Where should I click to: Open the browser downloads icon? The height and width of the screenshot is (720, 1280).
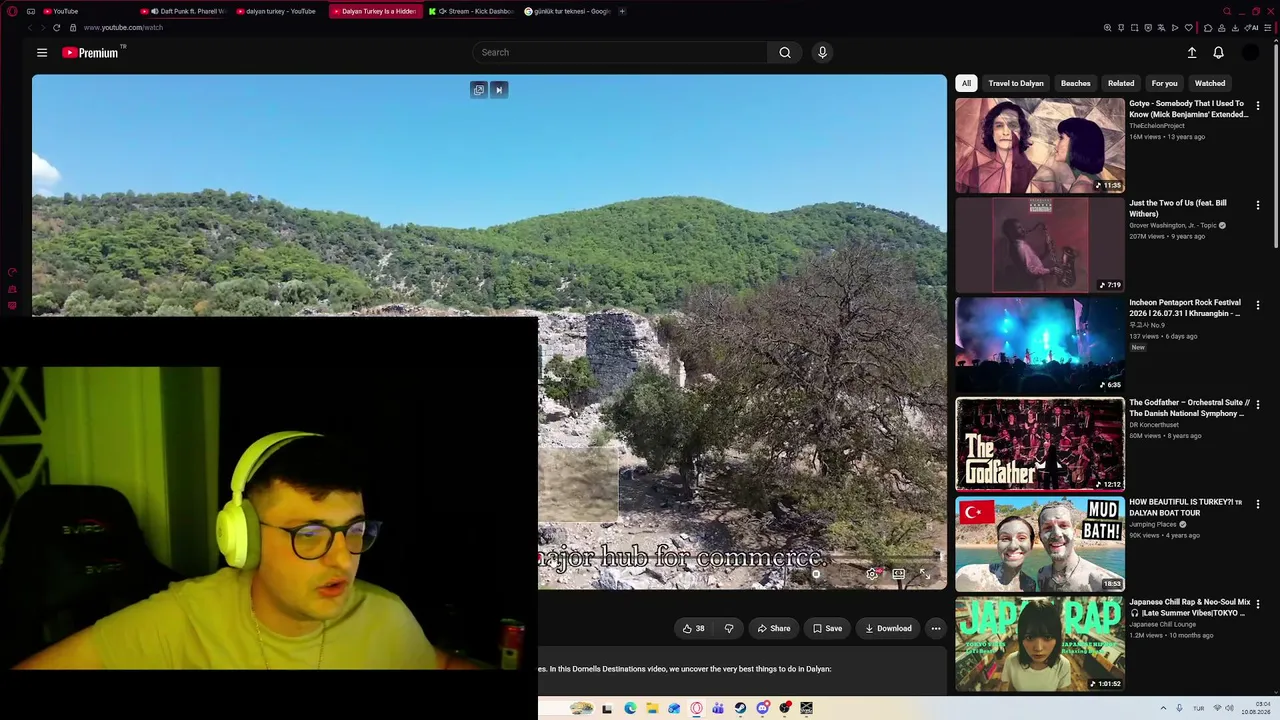[x=1236, y=28]
